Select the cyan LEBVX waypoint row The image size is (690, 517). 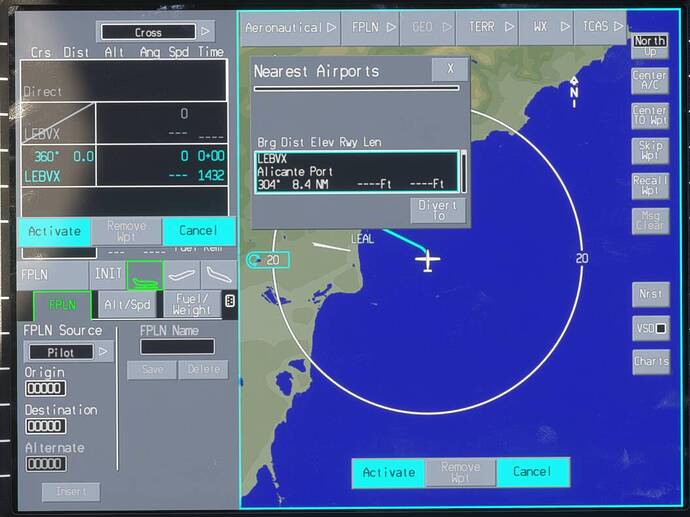tap(124, 165)
